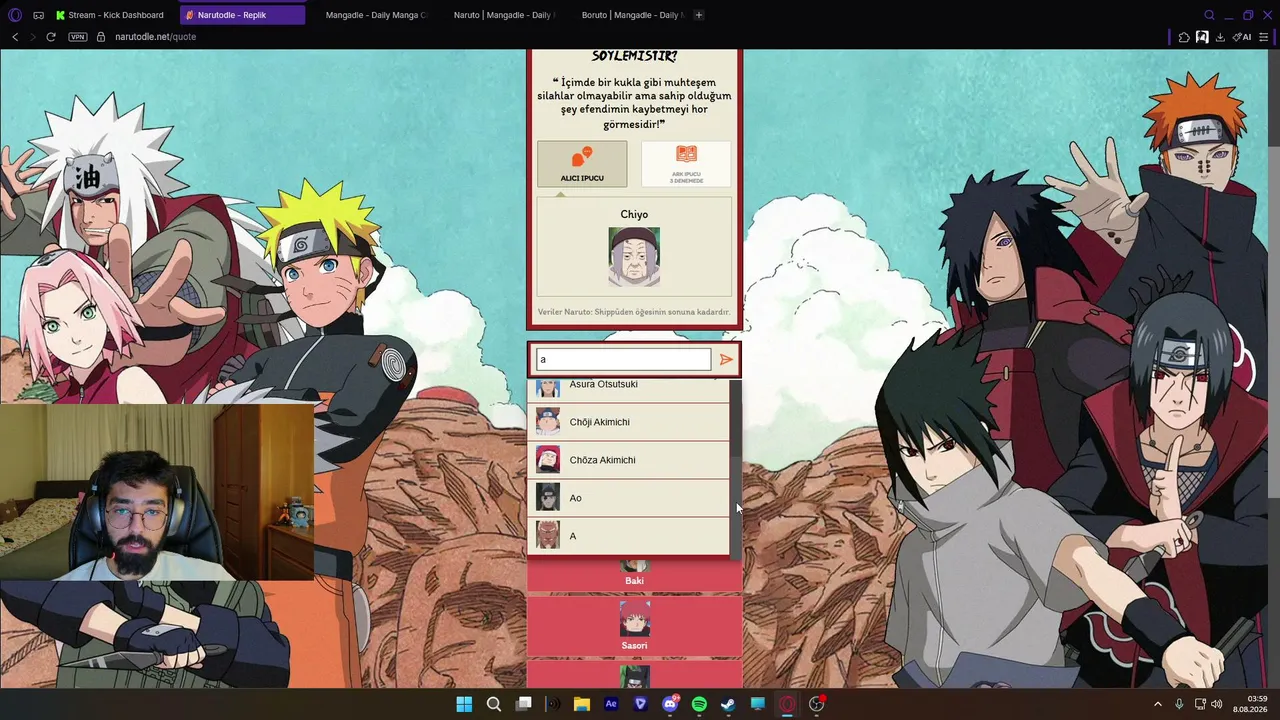Click the Baki wrong-guess card

tap(634, 574)
